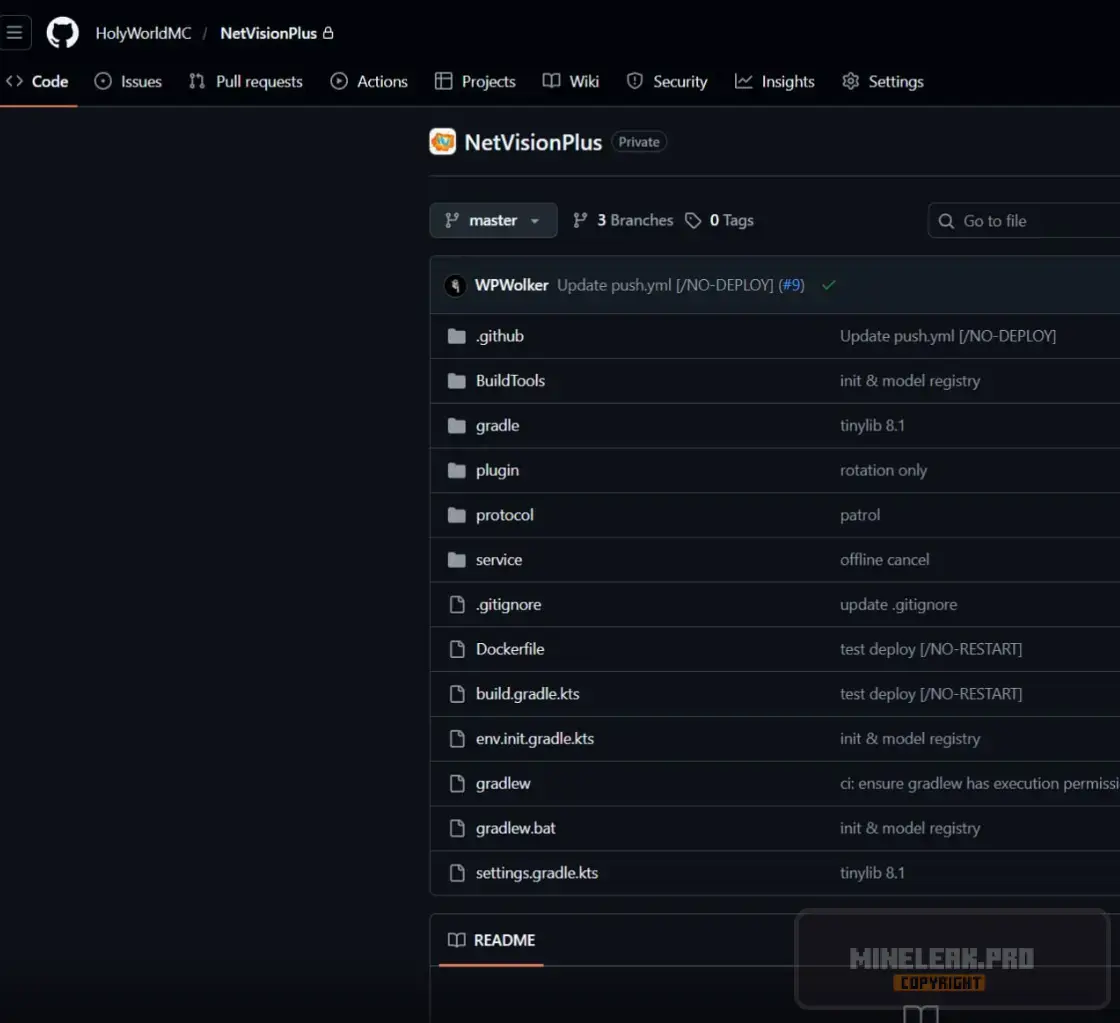The image size is (1120, 1023).
Task: Open the hamburger navigation menu
Action: pyautogui.click(x=15, y=33)
